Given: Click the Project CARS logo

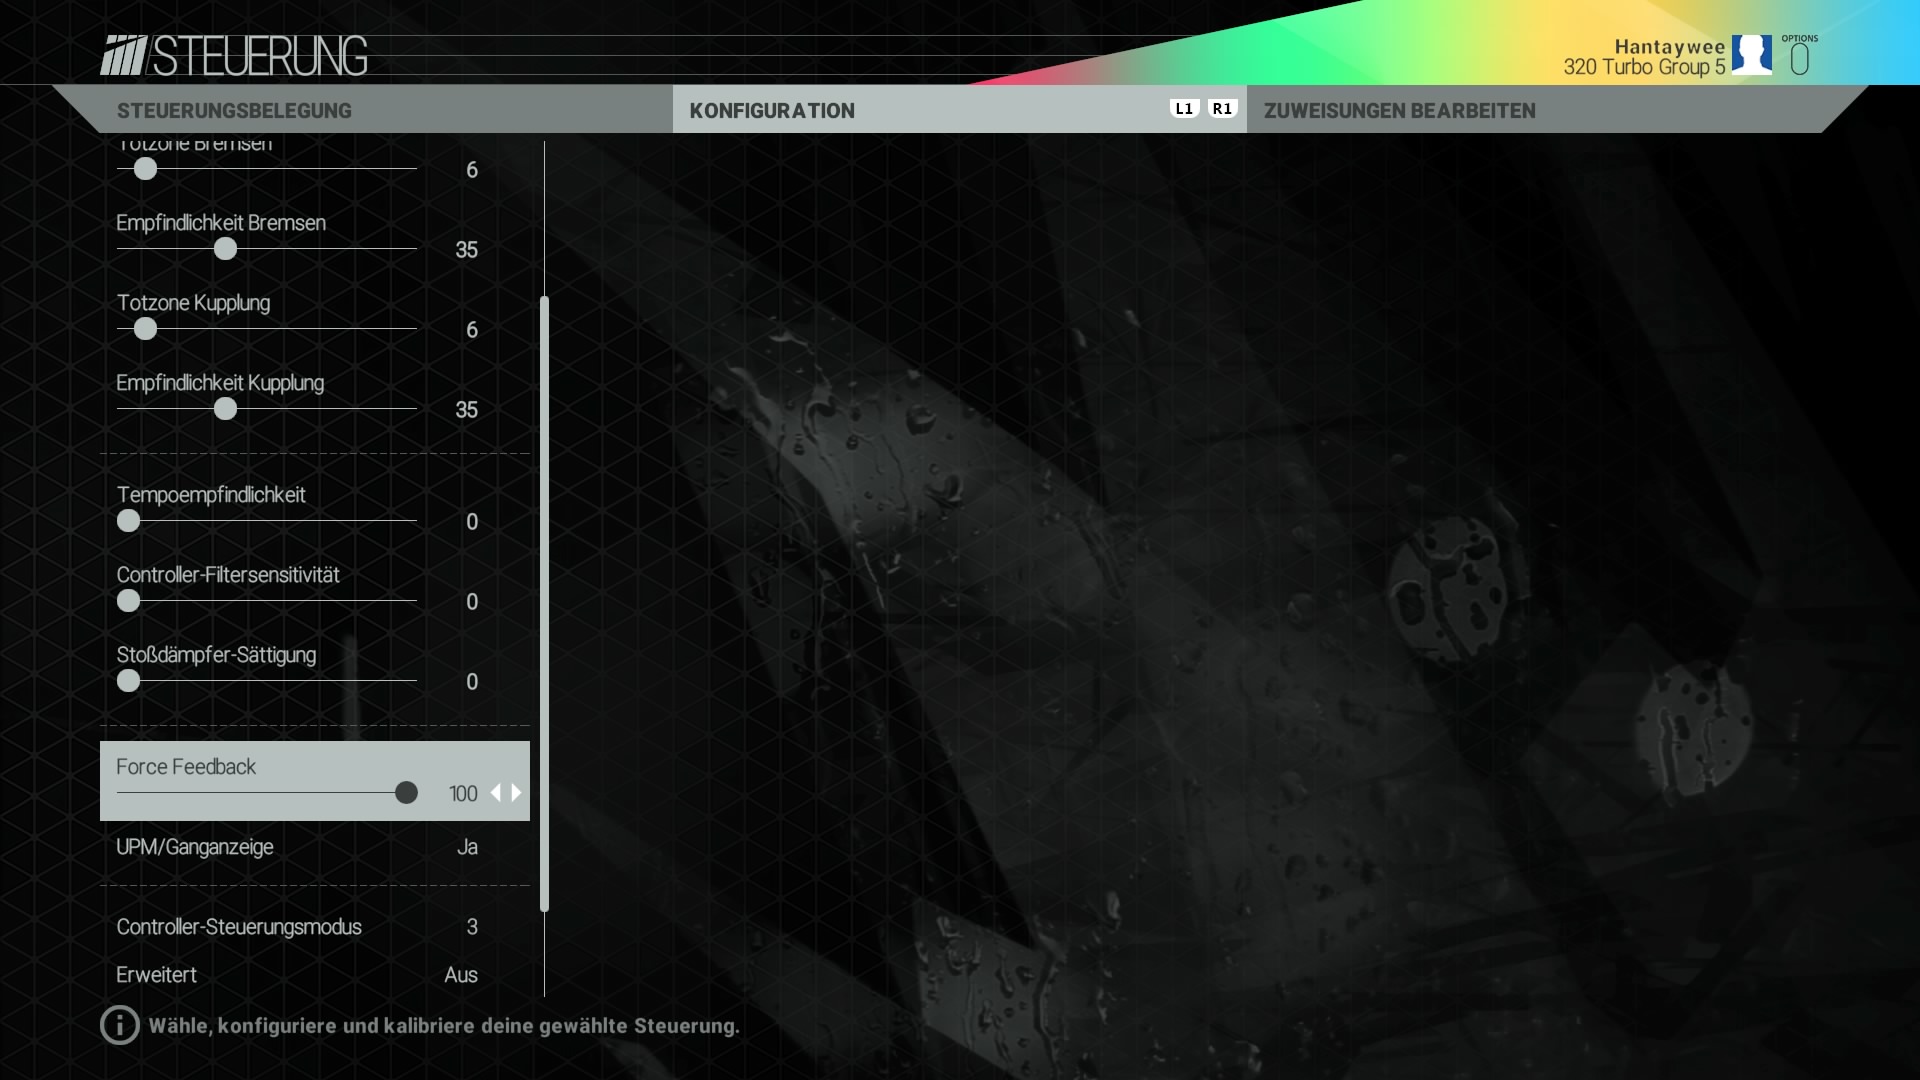Looking at the screenshot, I should pyautogui.click(x=124, y=55).
